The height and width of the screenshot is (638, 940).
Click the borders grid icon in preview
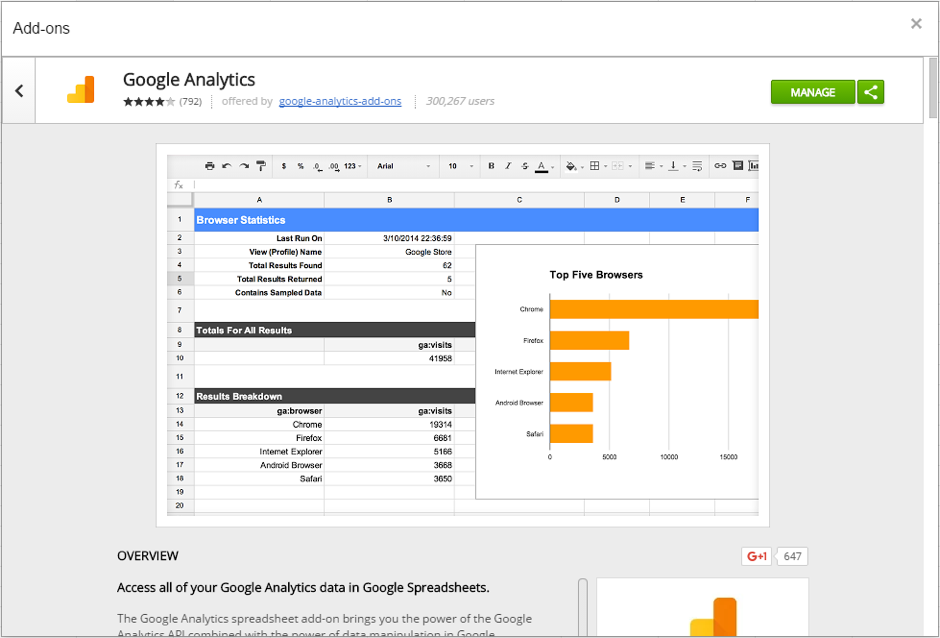(x=595, y=166)
